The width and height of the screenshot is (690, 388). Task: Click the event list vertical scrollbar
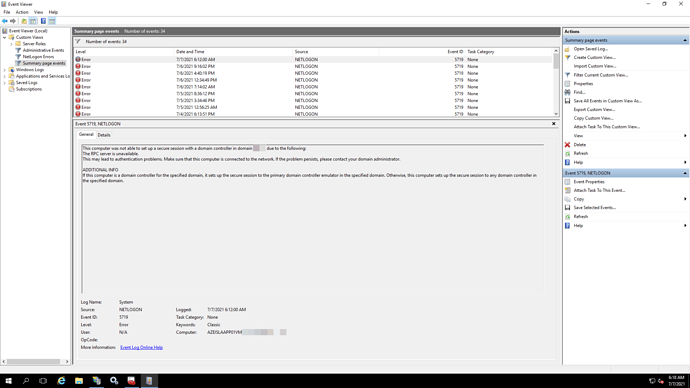[556, 82]
